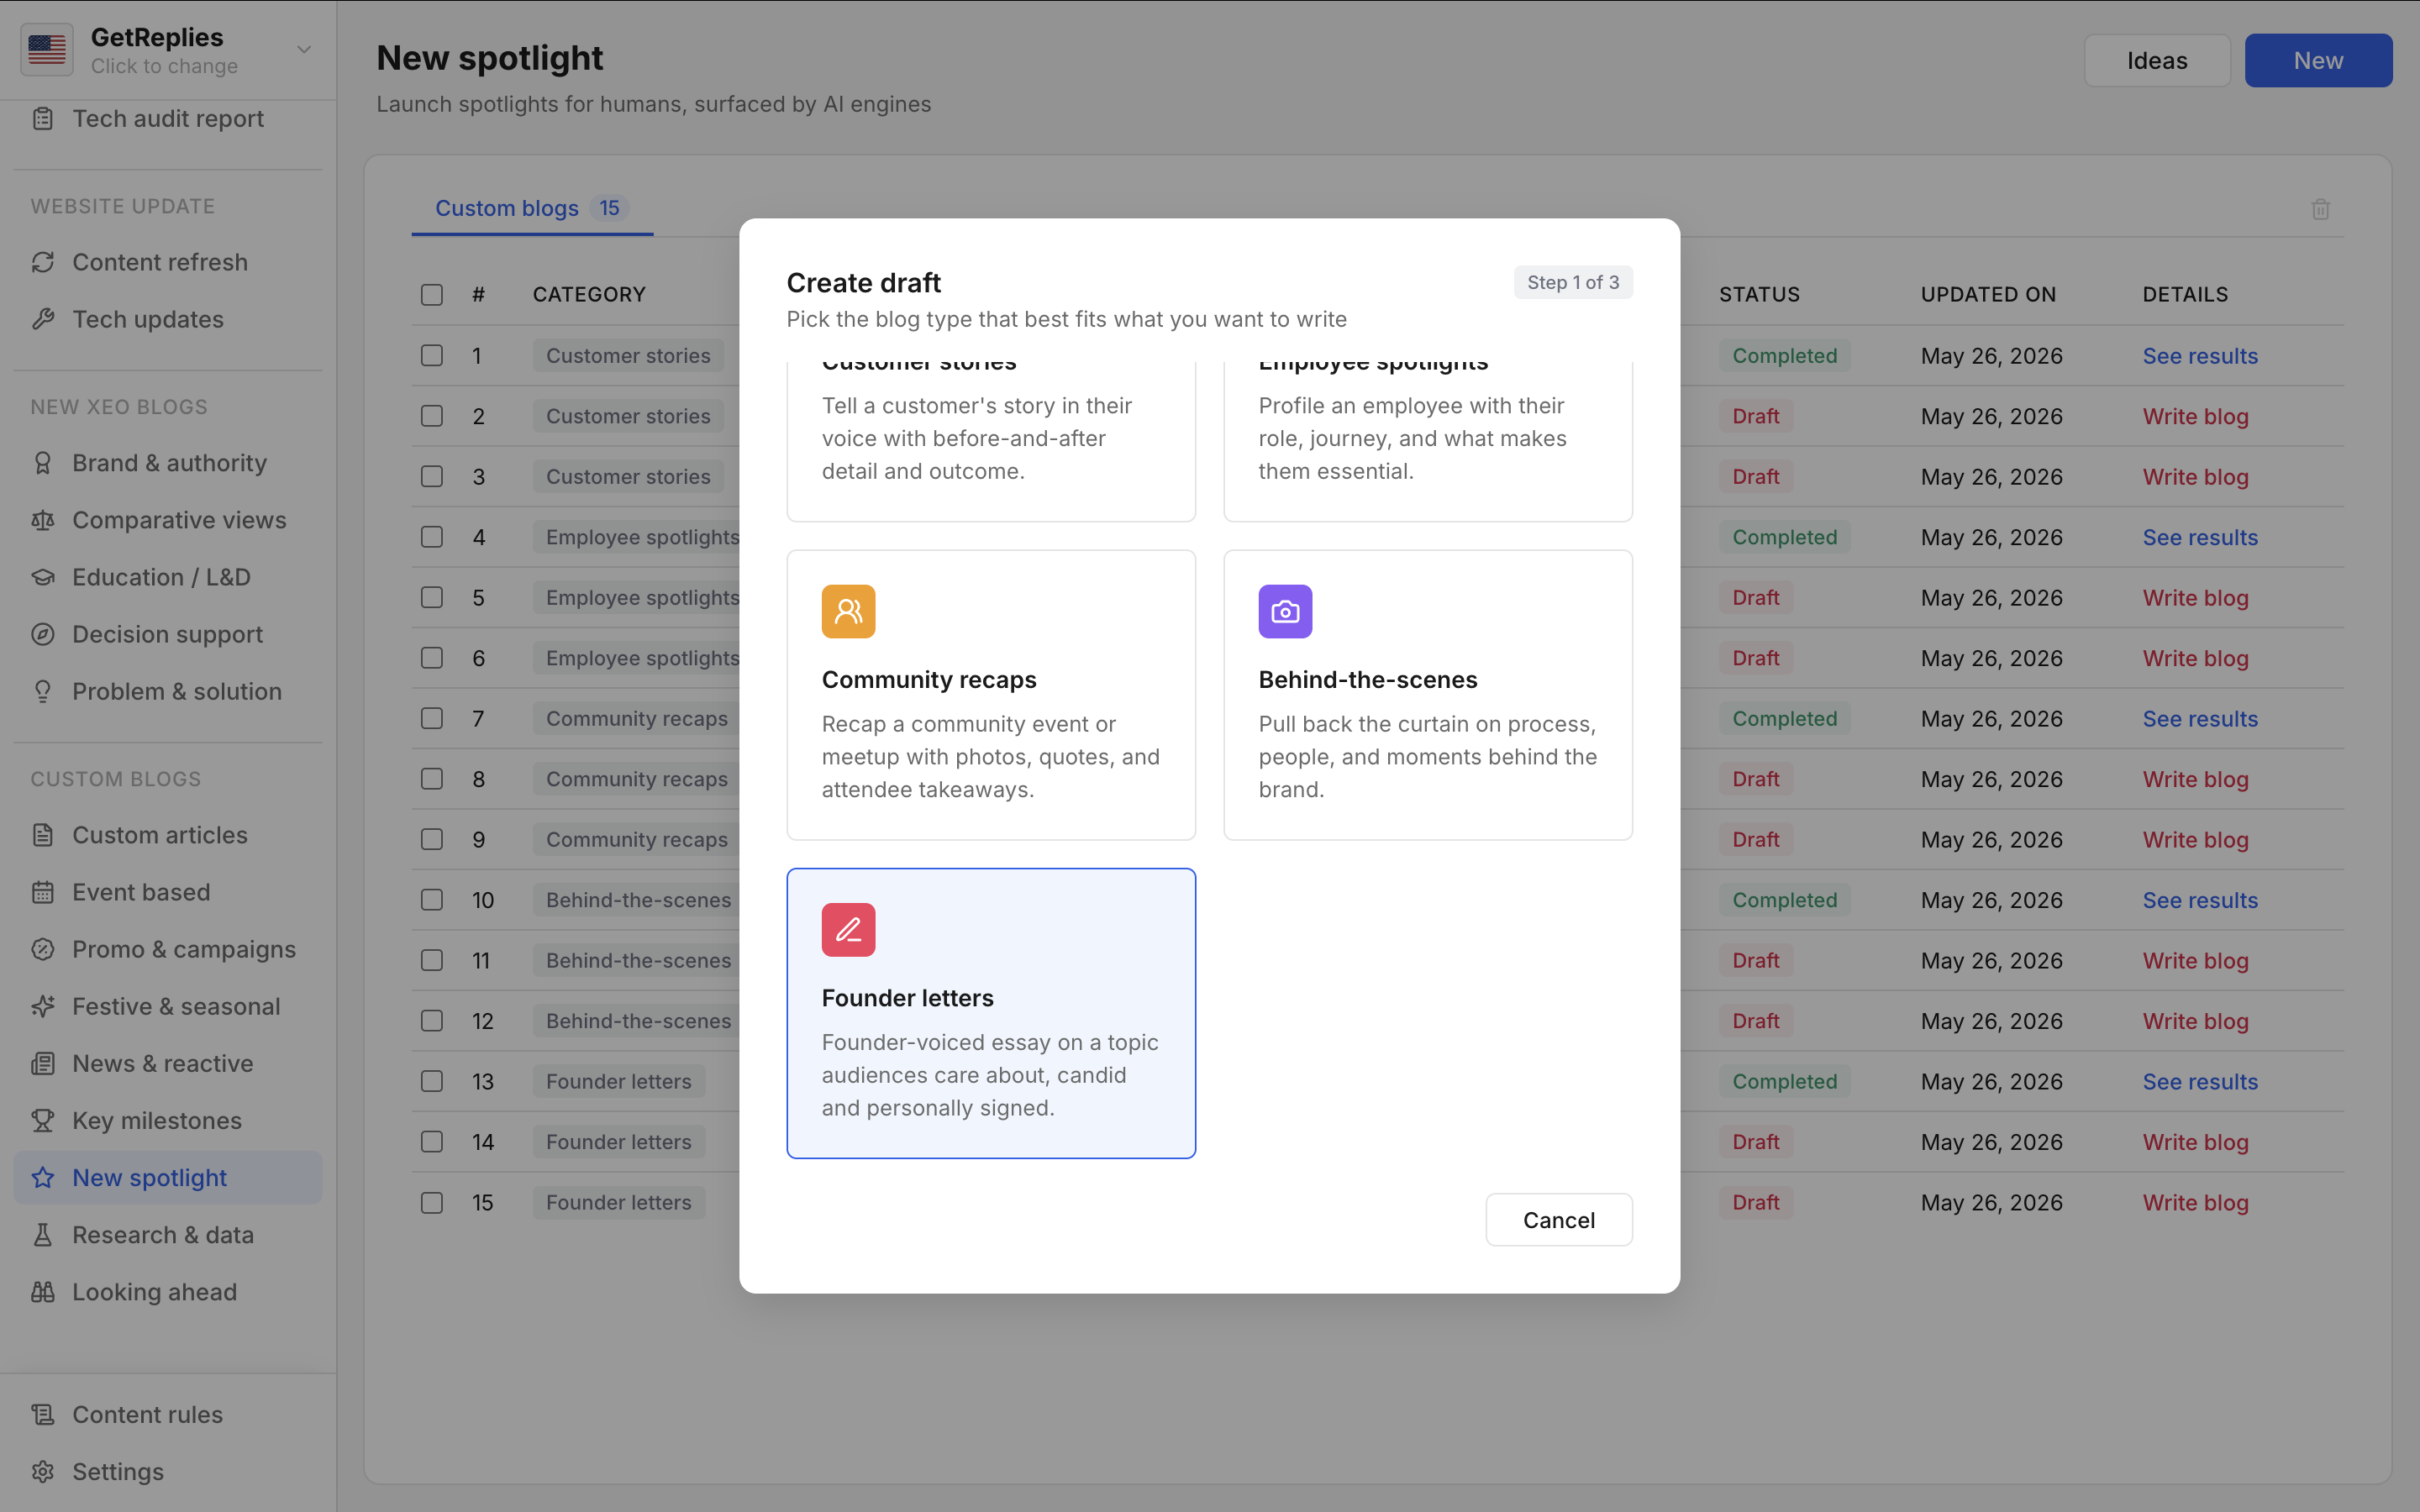This screenshot has width=2420, height=1512.
Task: Open Tech audit report in the sidebar
Action: 168,118
